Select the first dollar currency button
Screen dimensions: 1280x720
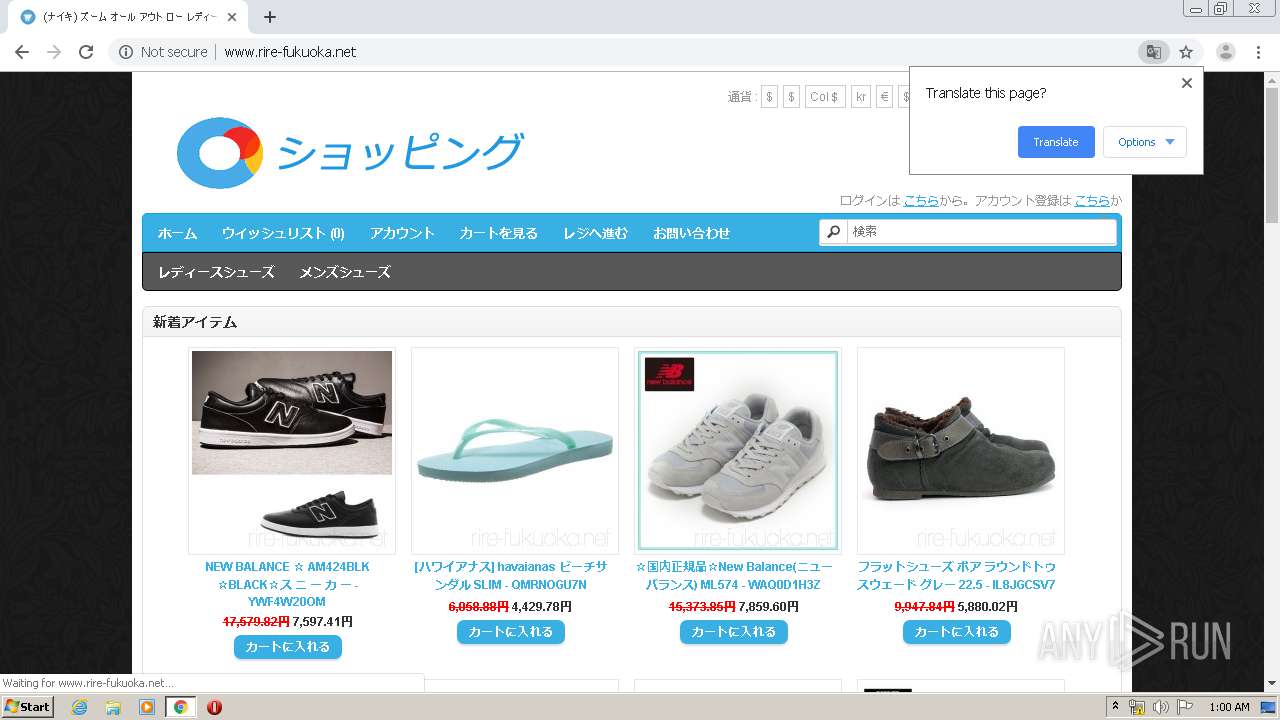[769, 97]
